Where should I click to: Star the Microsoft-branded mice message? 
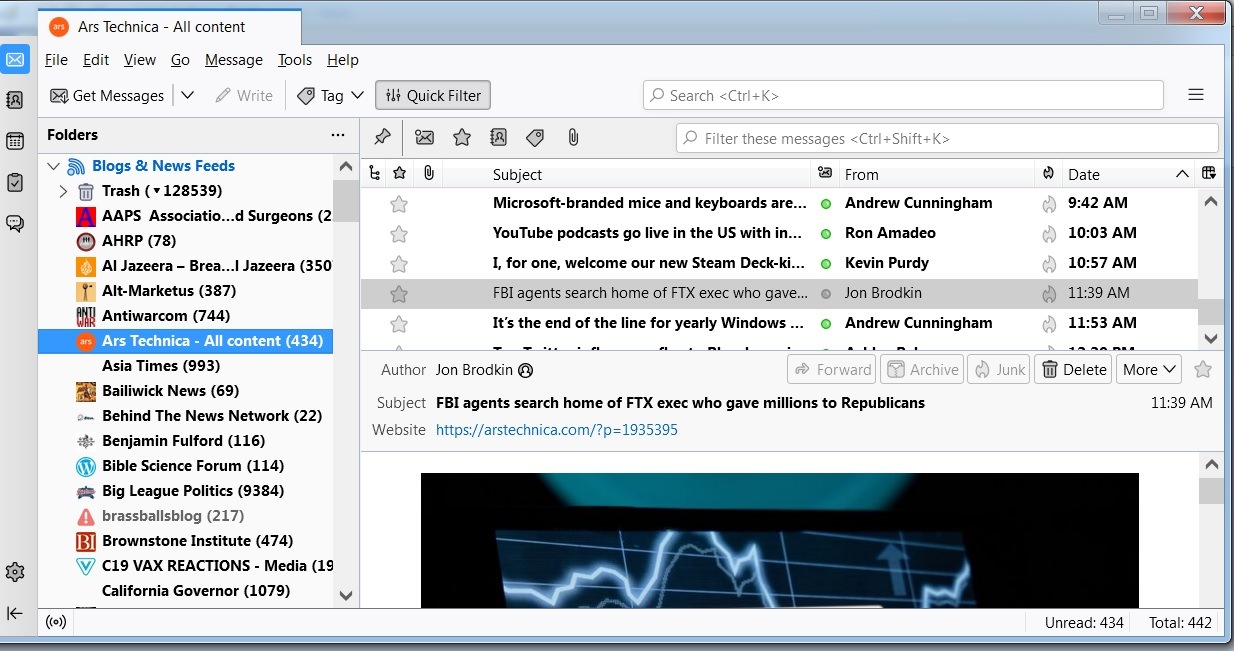coord(399,204)
